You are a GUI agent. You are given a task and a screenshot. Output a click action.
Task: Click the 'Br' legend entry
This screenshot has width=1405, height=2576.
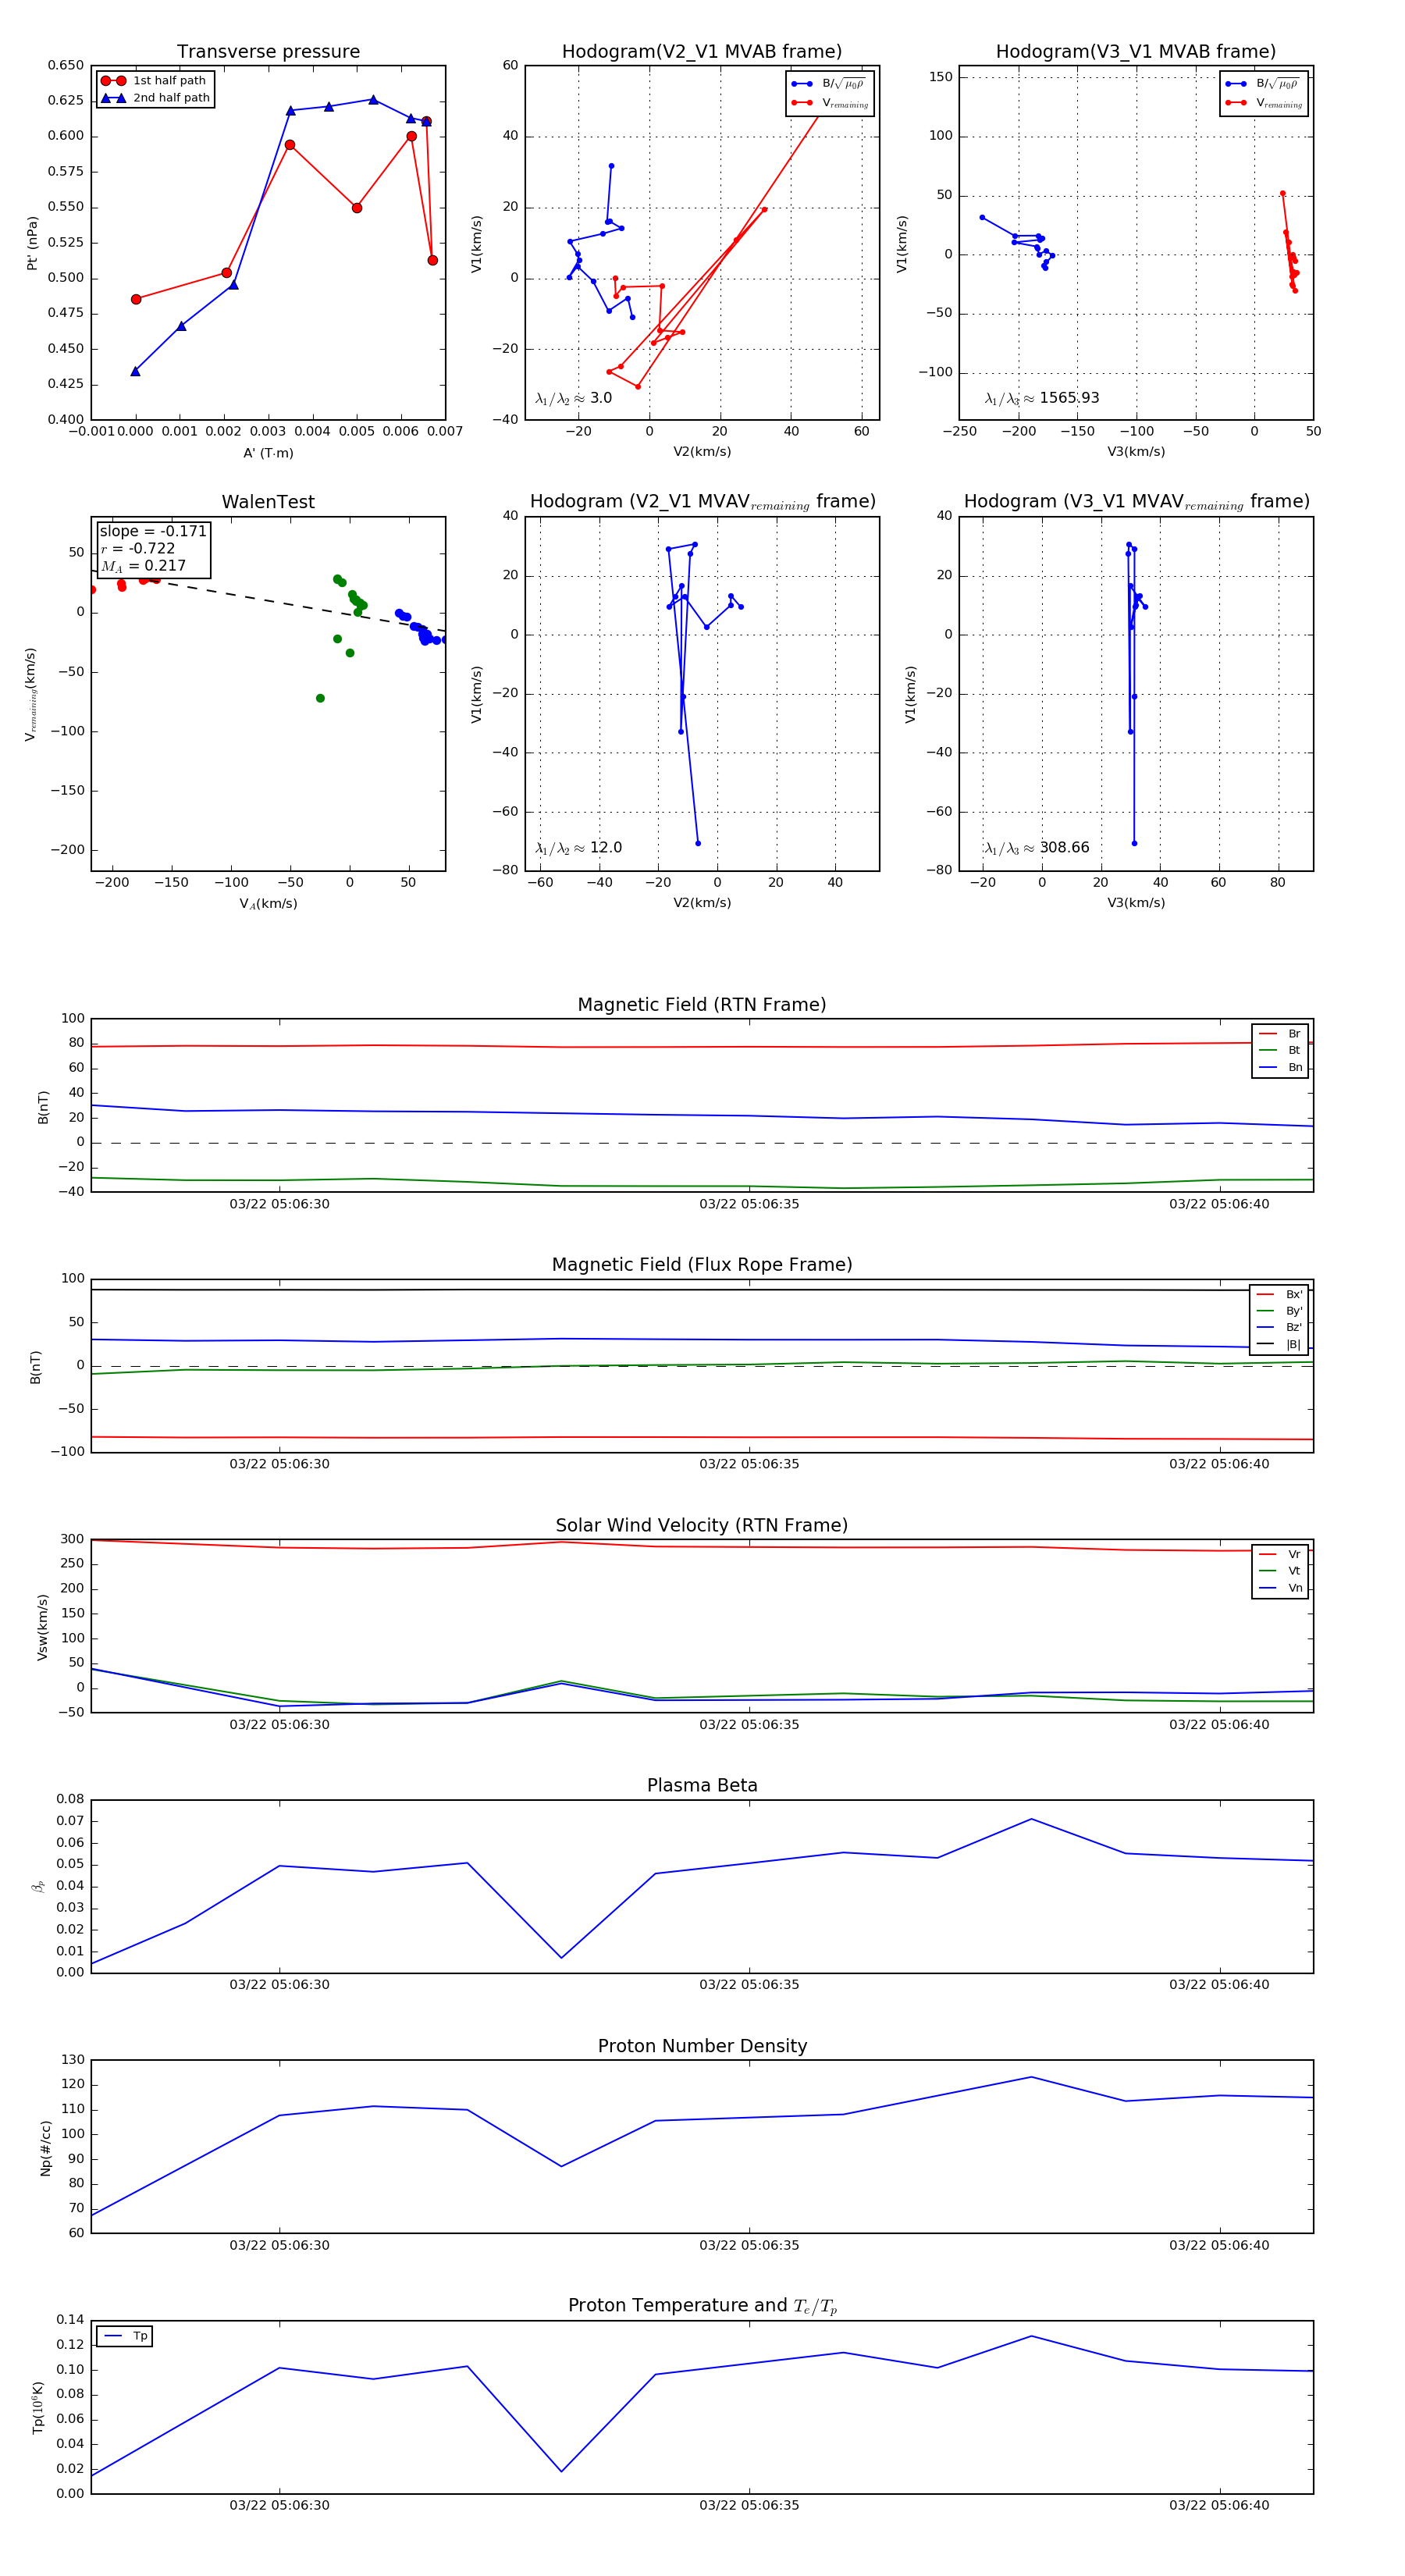(1280, 1034)
